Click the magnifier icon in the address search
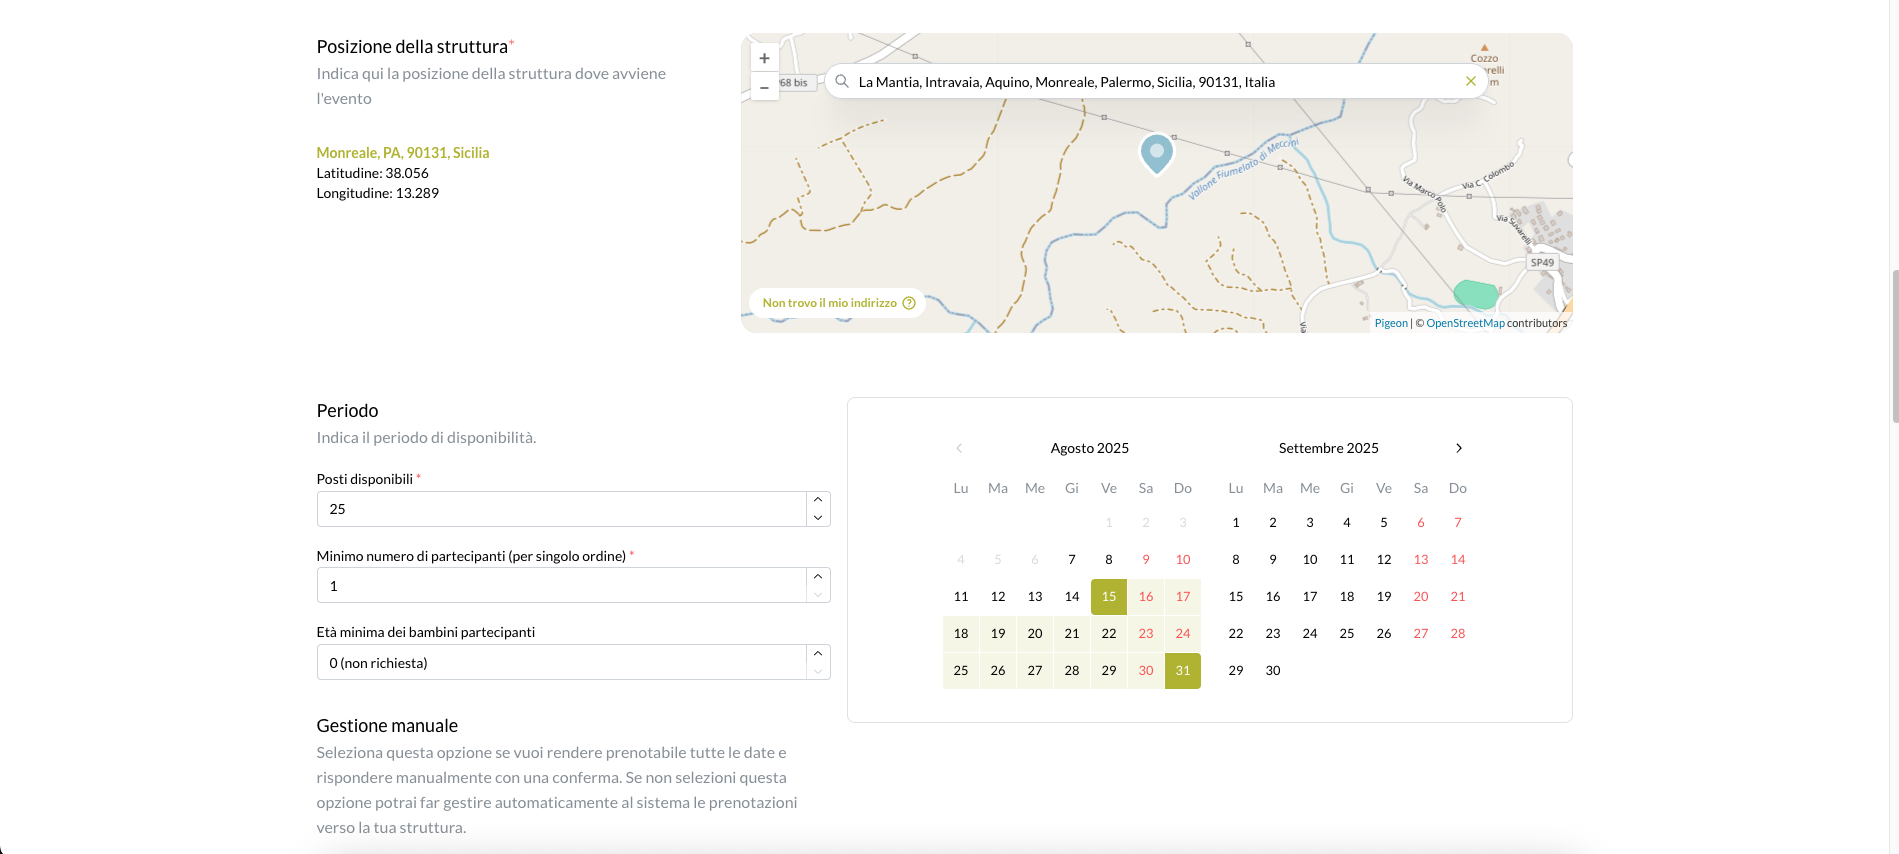This screenshot has width=1899, height=854. coord(842,82)
